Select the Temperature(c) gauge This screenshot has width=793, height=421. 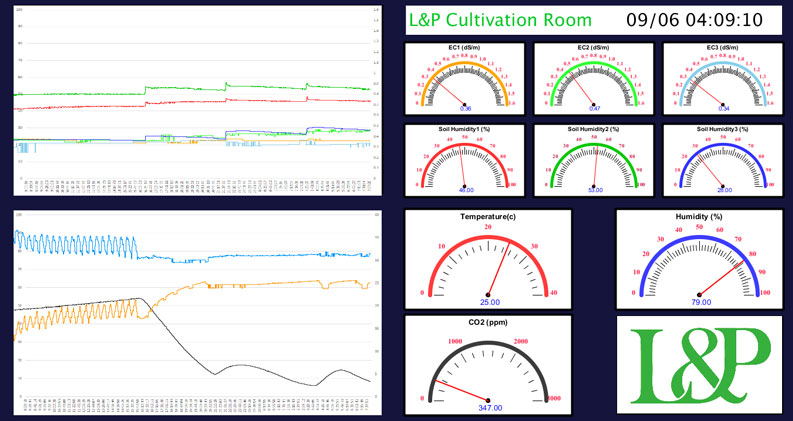(488, 259)
